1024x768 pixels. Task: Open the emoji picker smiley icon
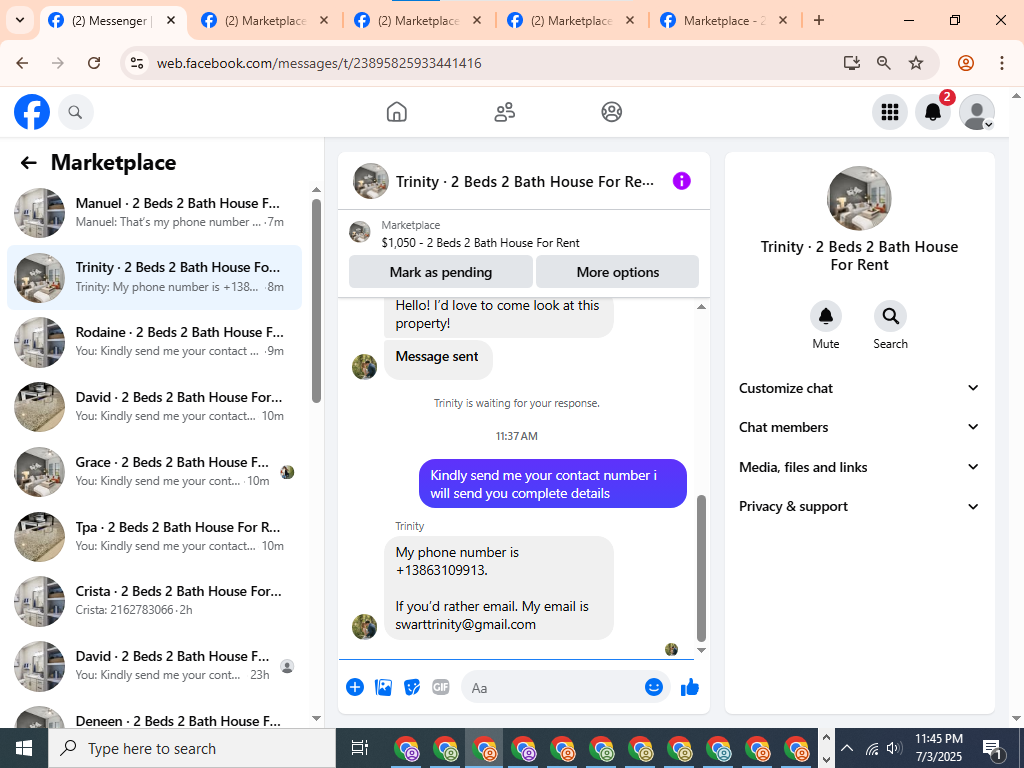654,687
